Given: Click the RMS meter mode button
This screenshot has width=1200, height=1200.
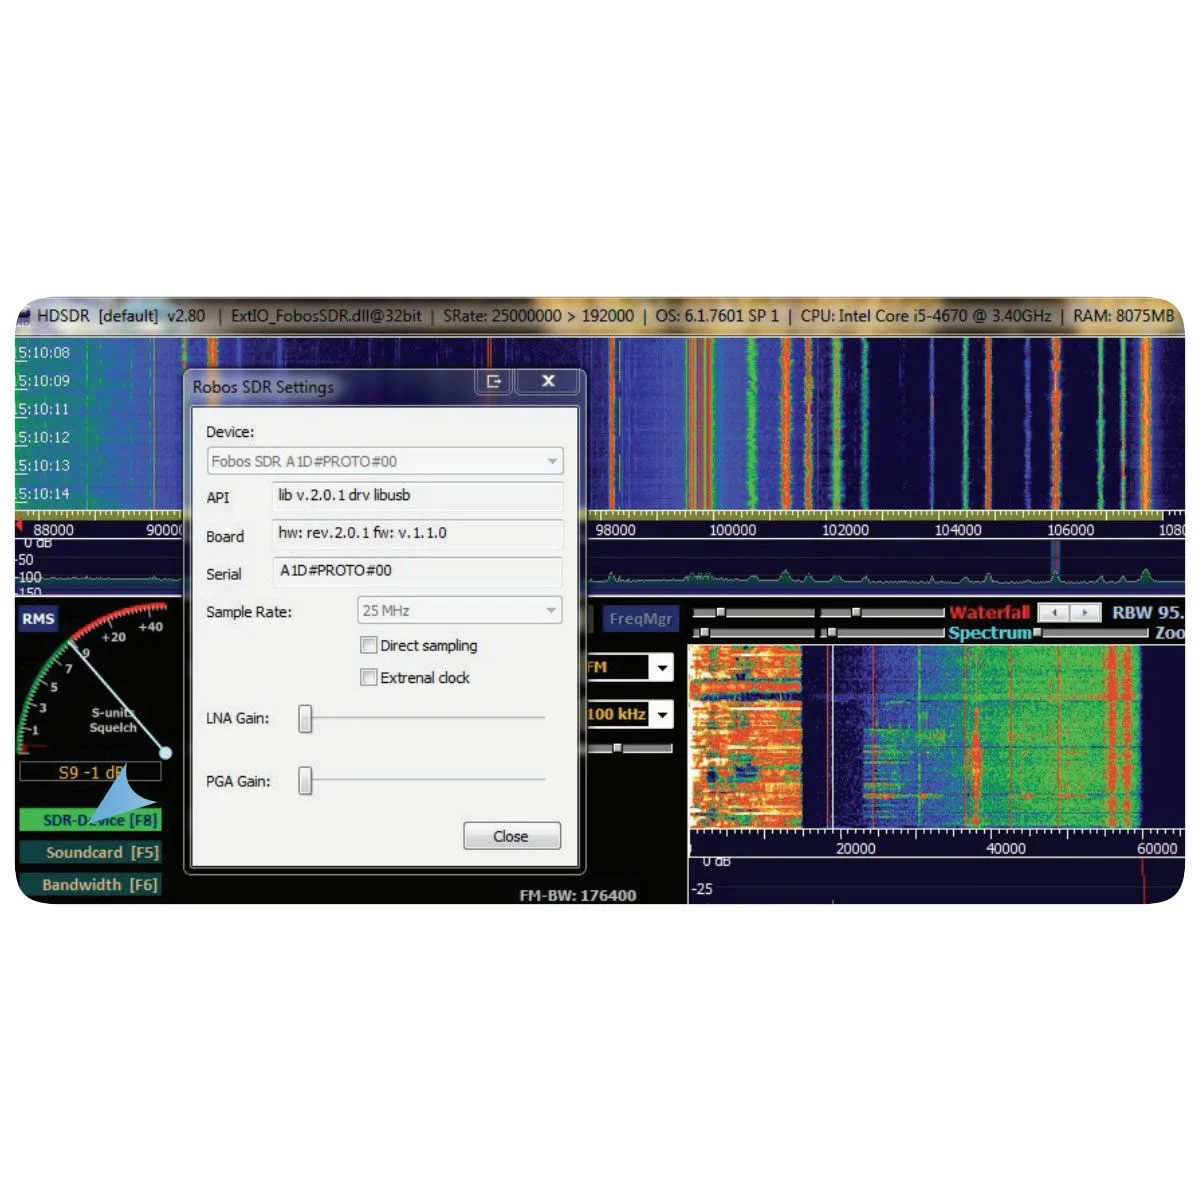Looking at the screenshot, I should [38, 619].
